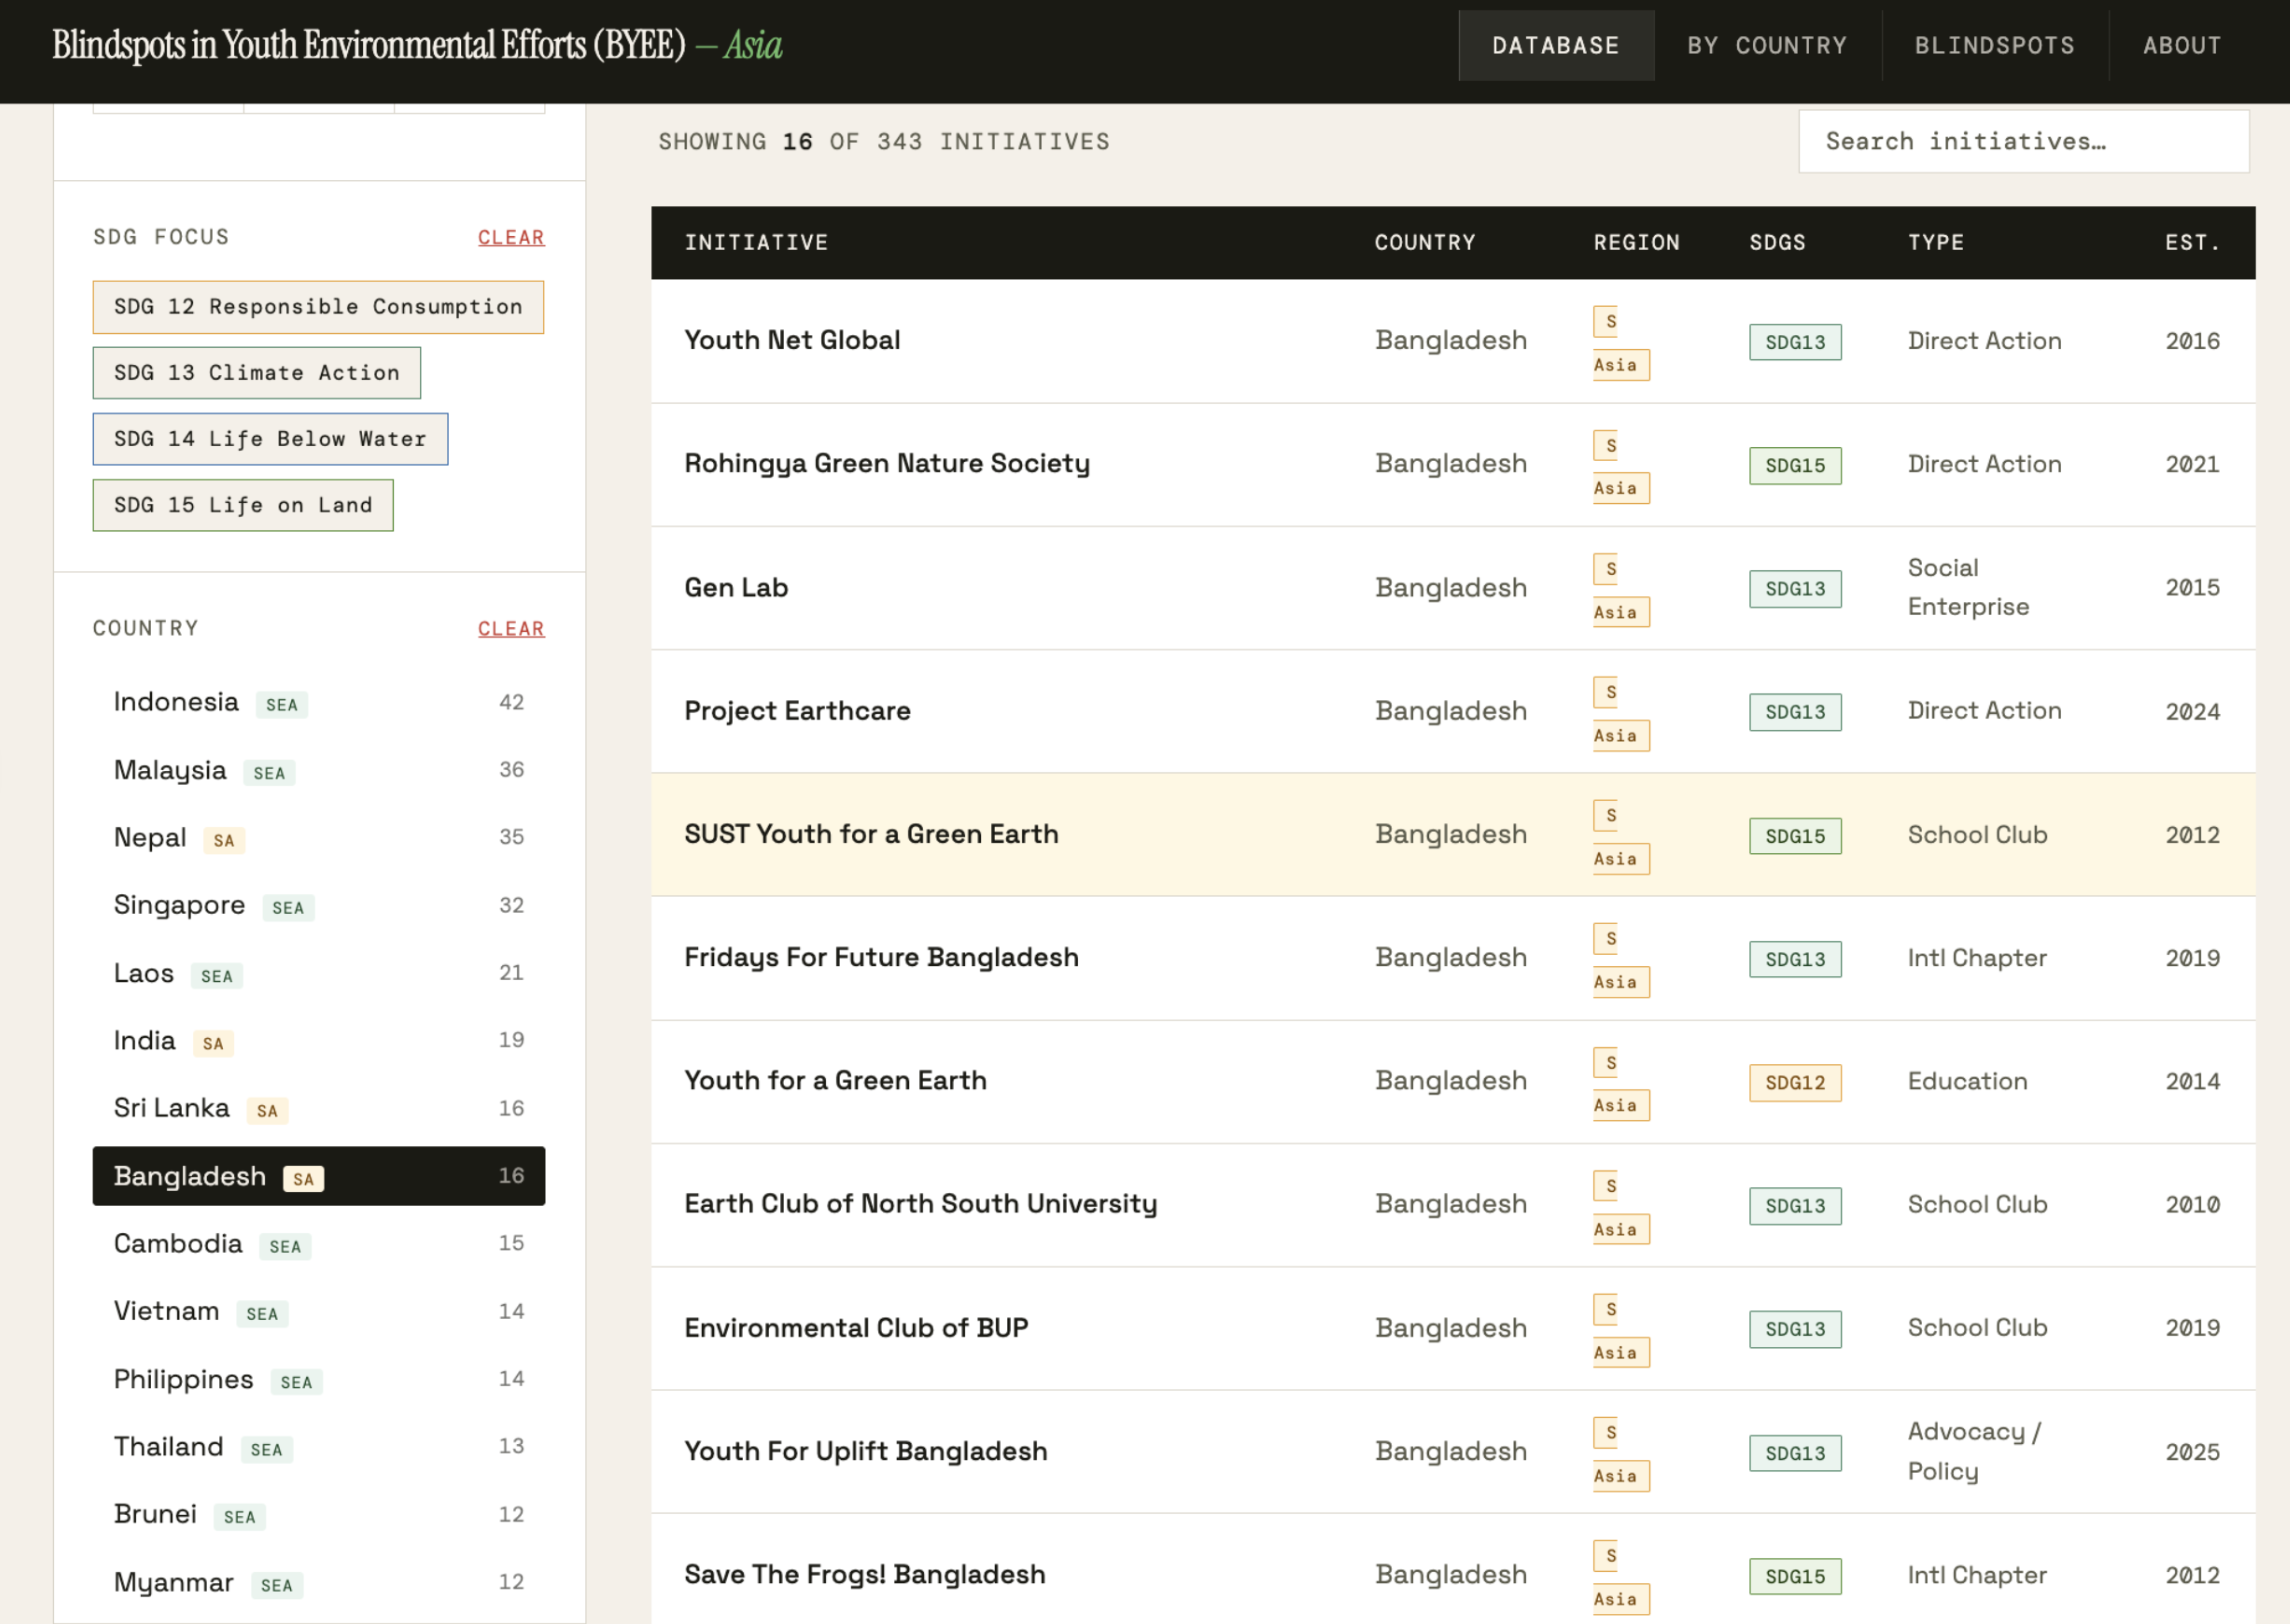Click year 2024 in Project Earthcare row
Screen dimensions: 2290x1624
click(x=2192, y=712)
